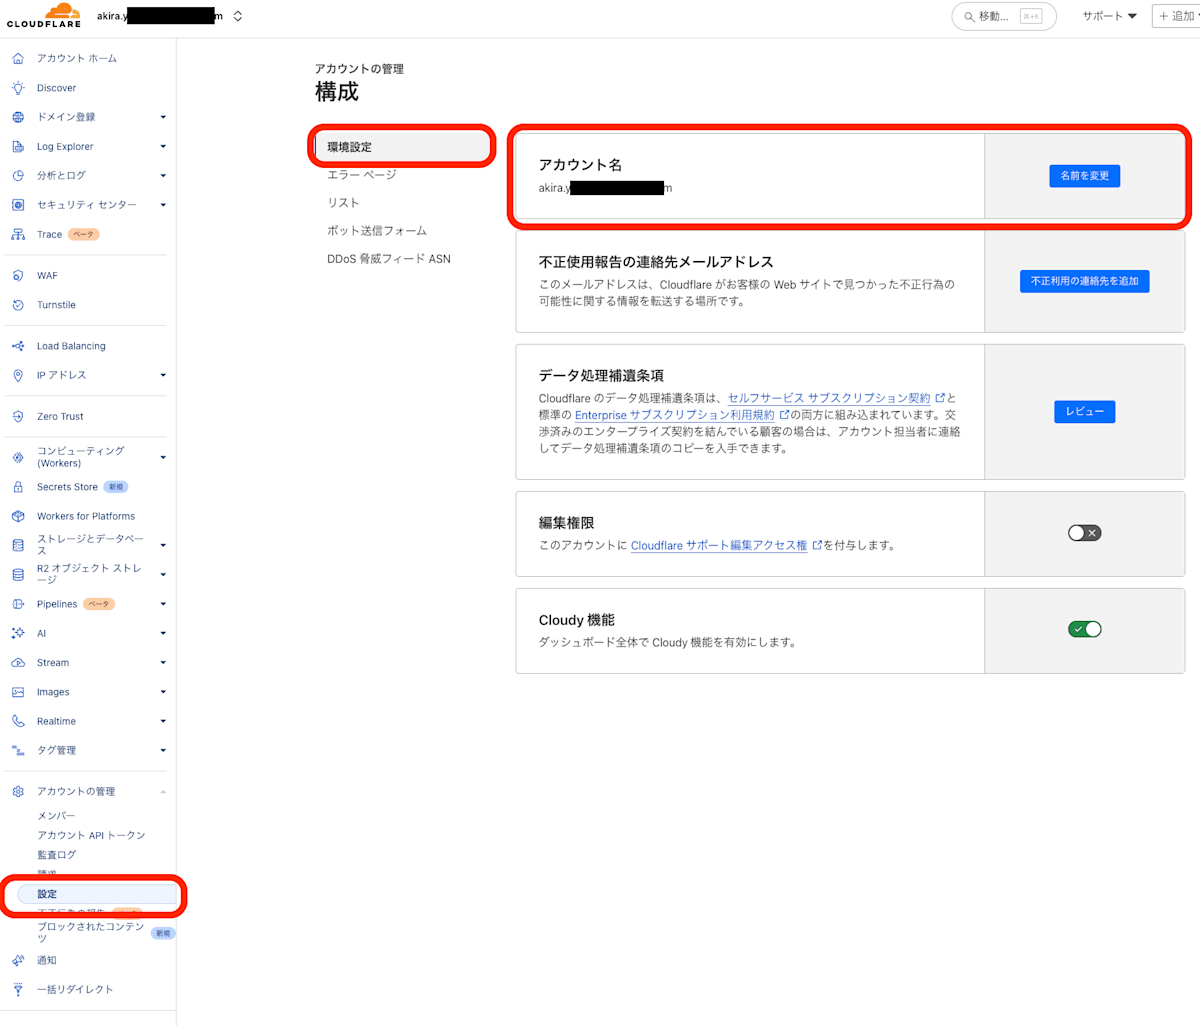The image size is (1200, 1026).
Task: Select the エラー ページ tab
Action: [x=362, y=174]
